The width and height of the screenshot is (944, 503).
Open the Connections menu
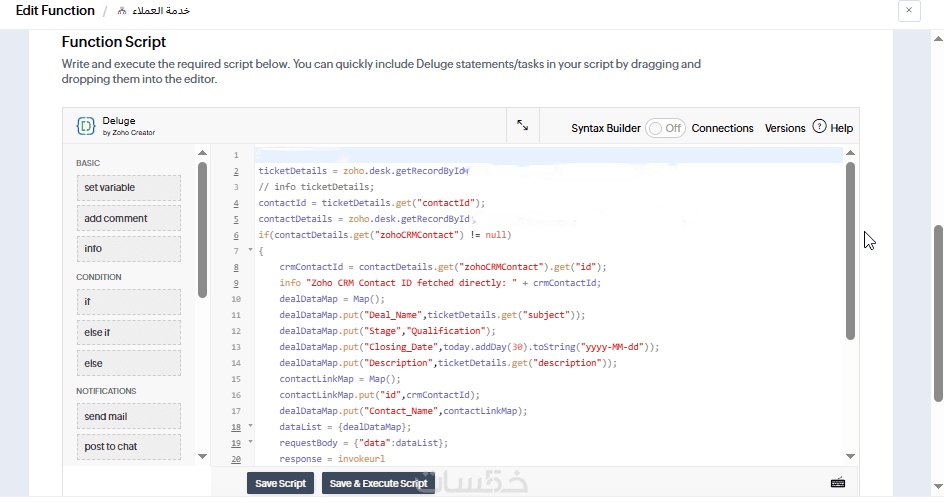[x=722, y=128]
